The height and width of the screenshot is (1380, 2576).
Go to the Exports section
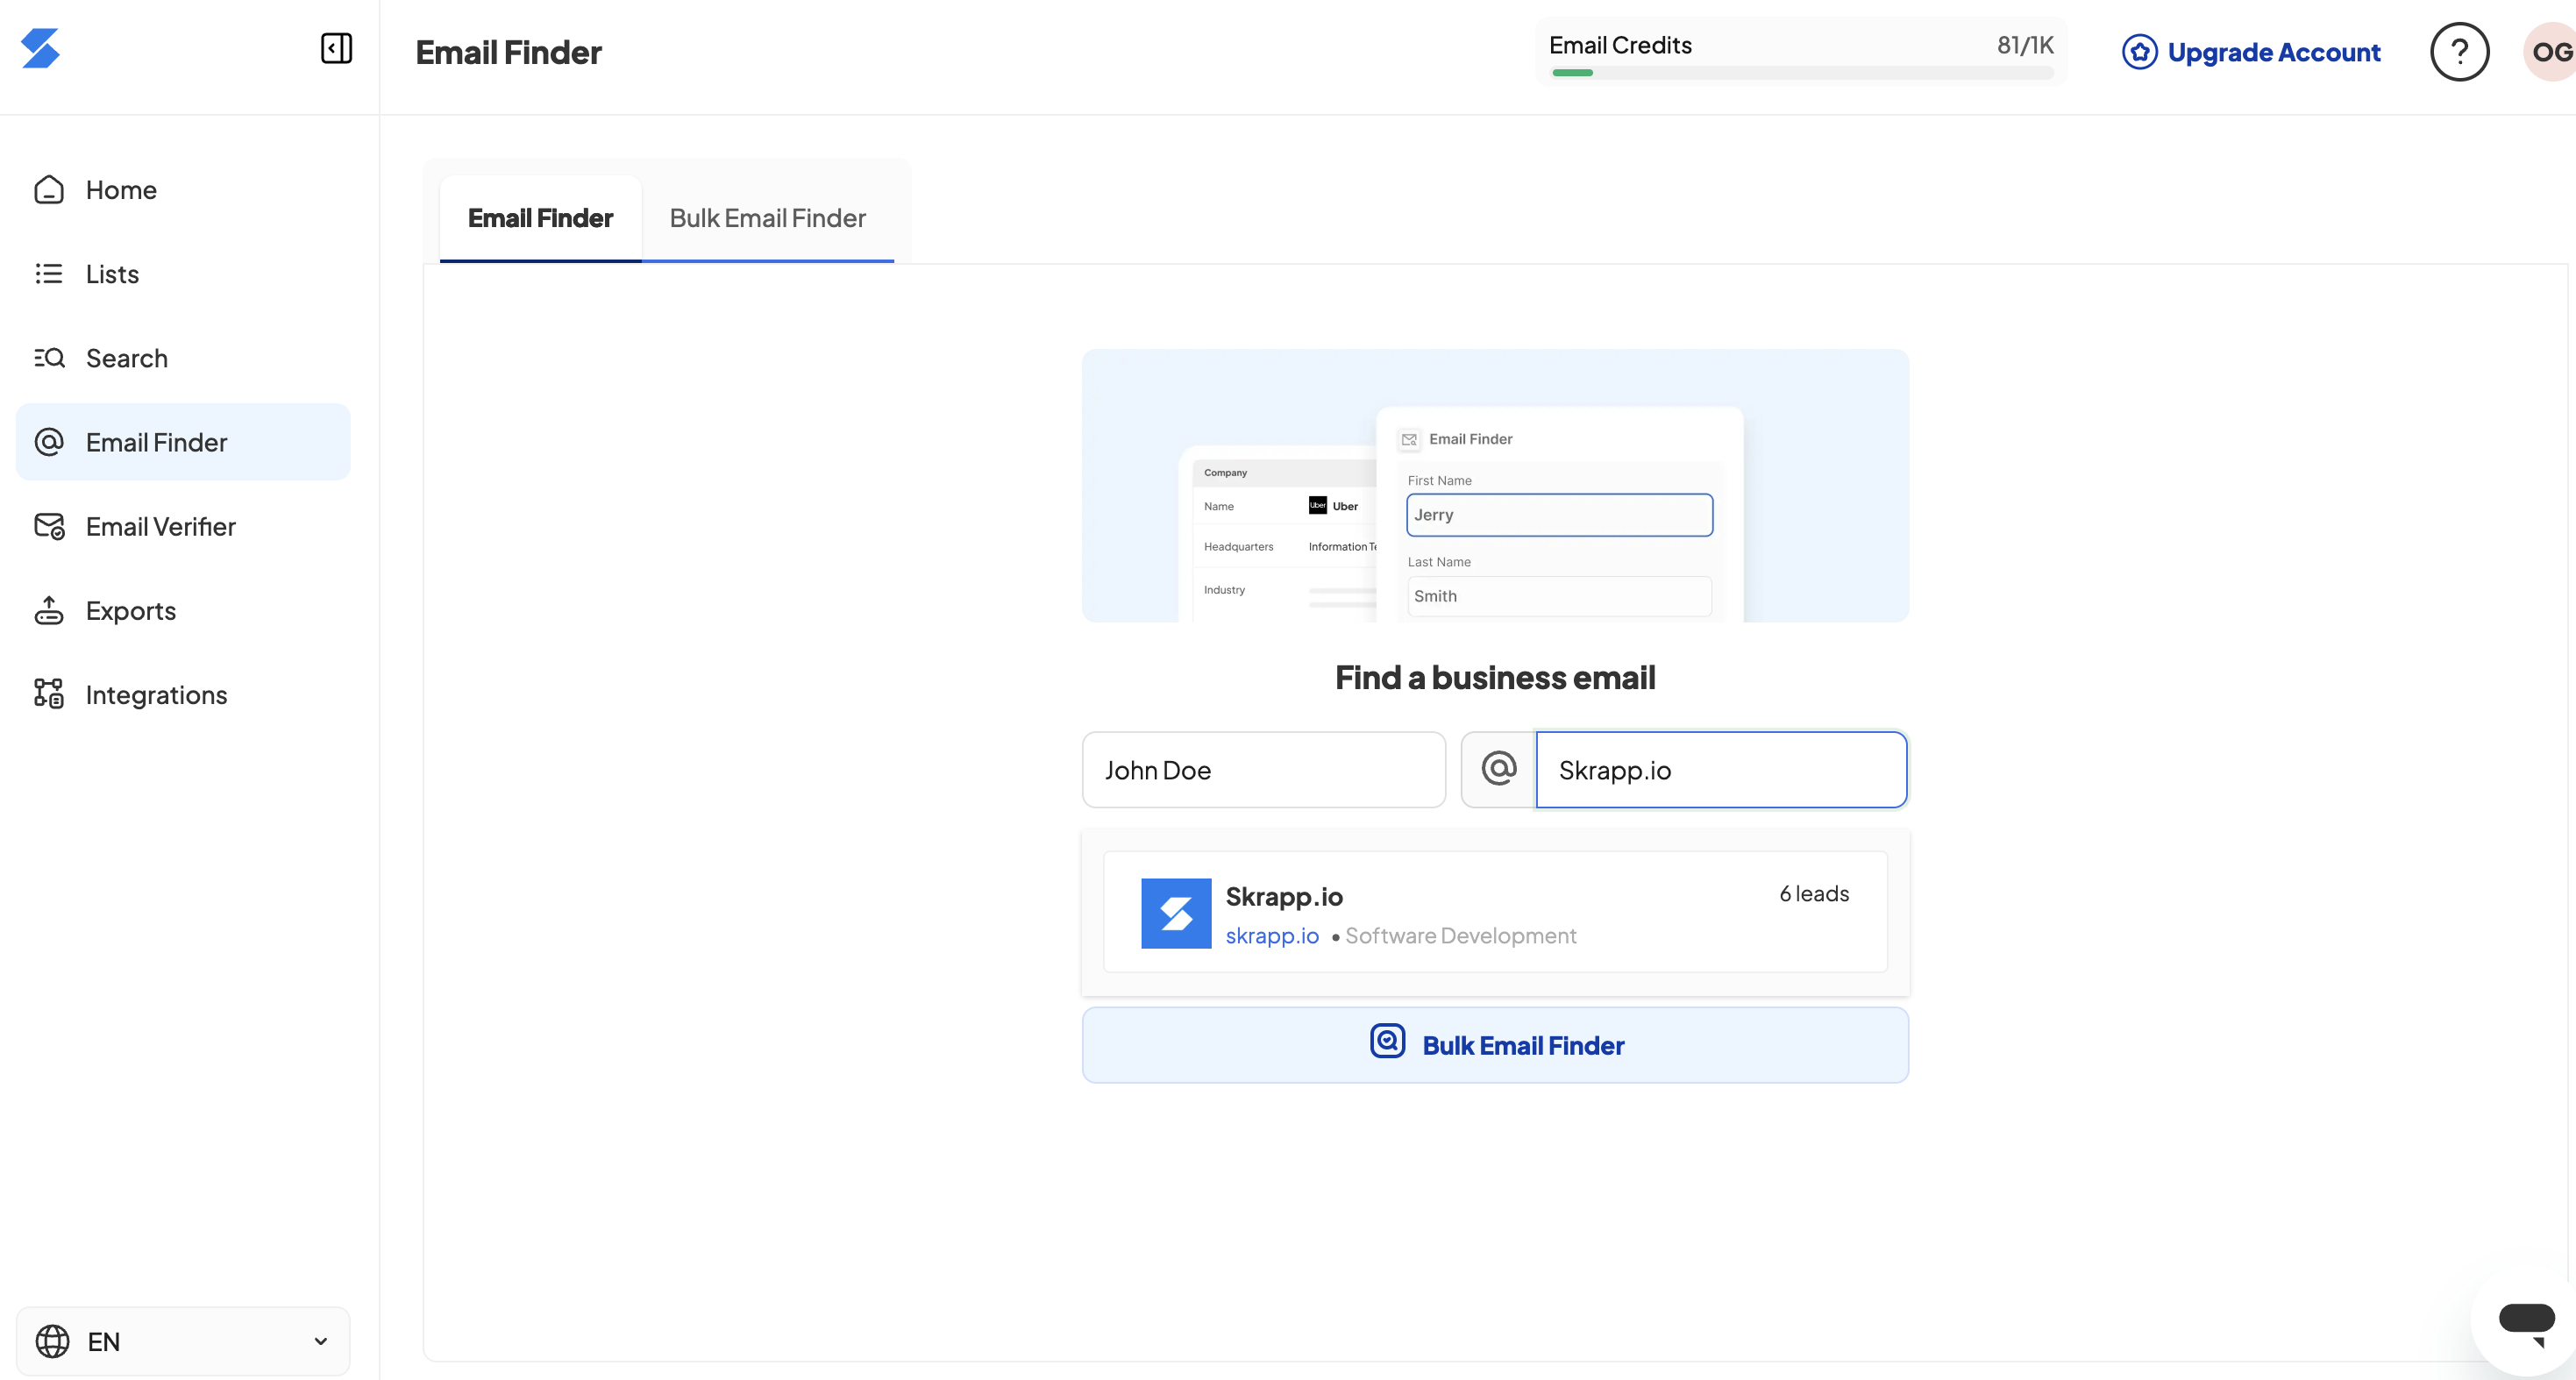point(183,610)
